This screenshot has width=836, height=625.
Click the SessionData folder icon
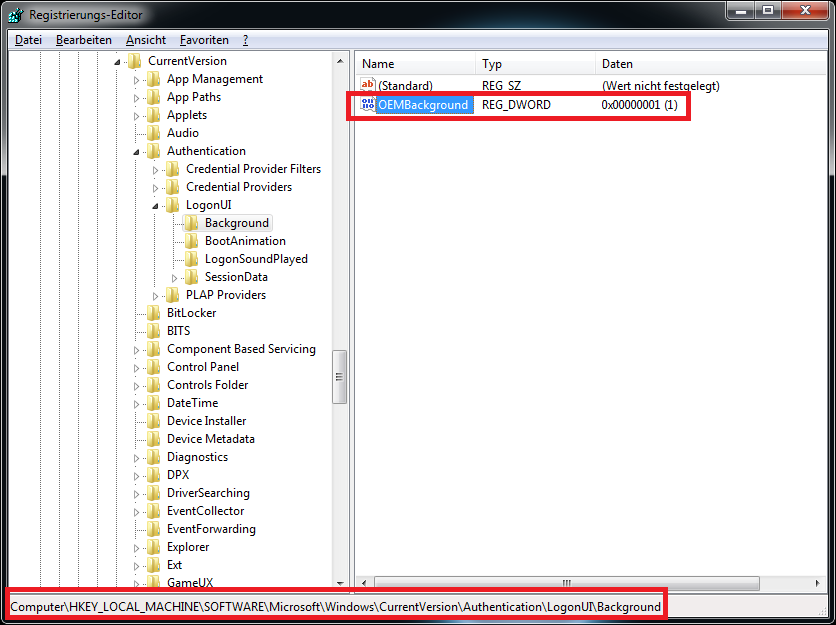coord(191,277)
